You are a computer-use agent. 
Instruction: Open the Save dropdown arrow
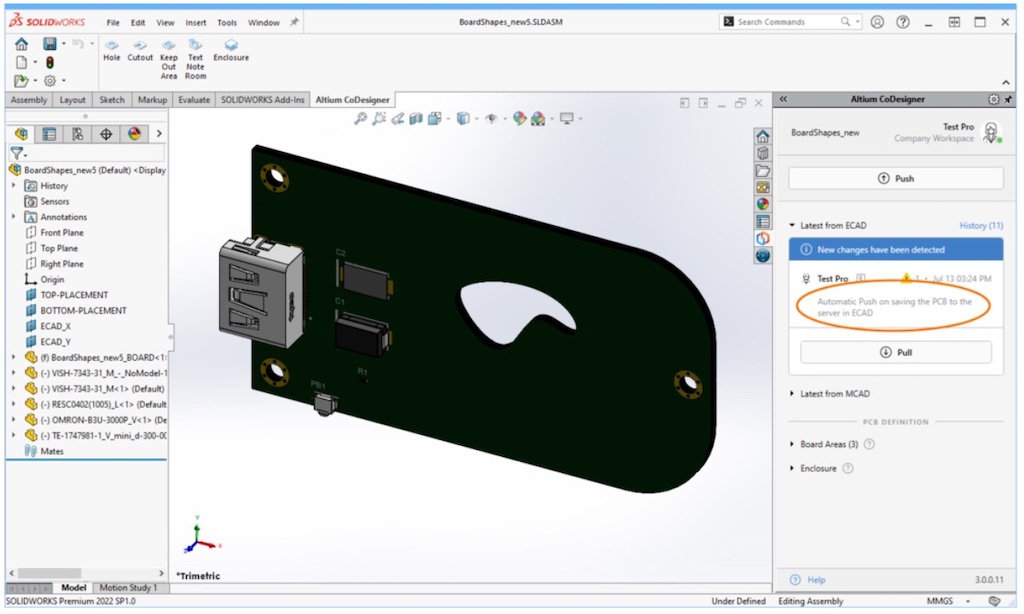pyautogui.click(x=63, y=44)
